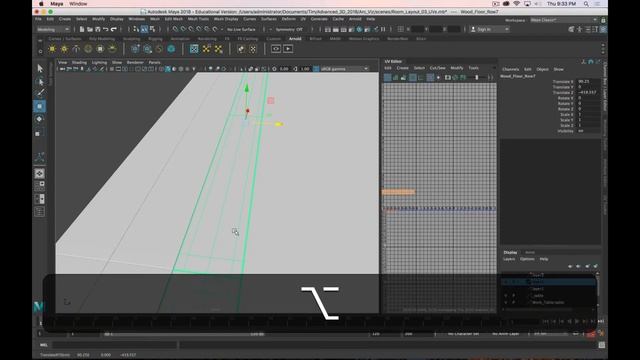Click the Open Scene folder icon
This screenshot has height=360, width=640.
point(90,29)
